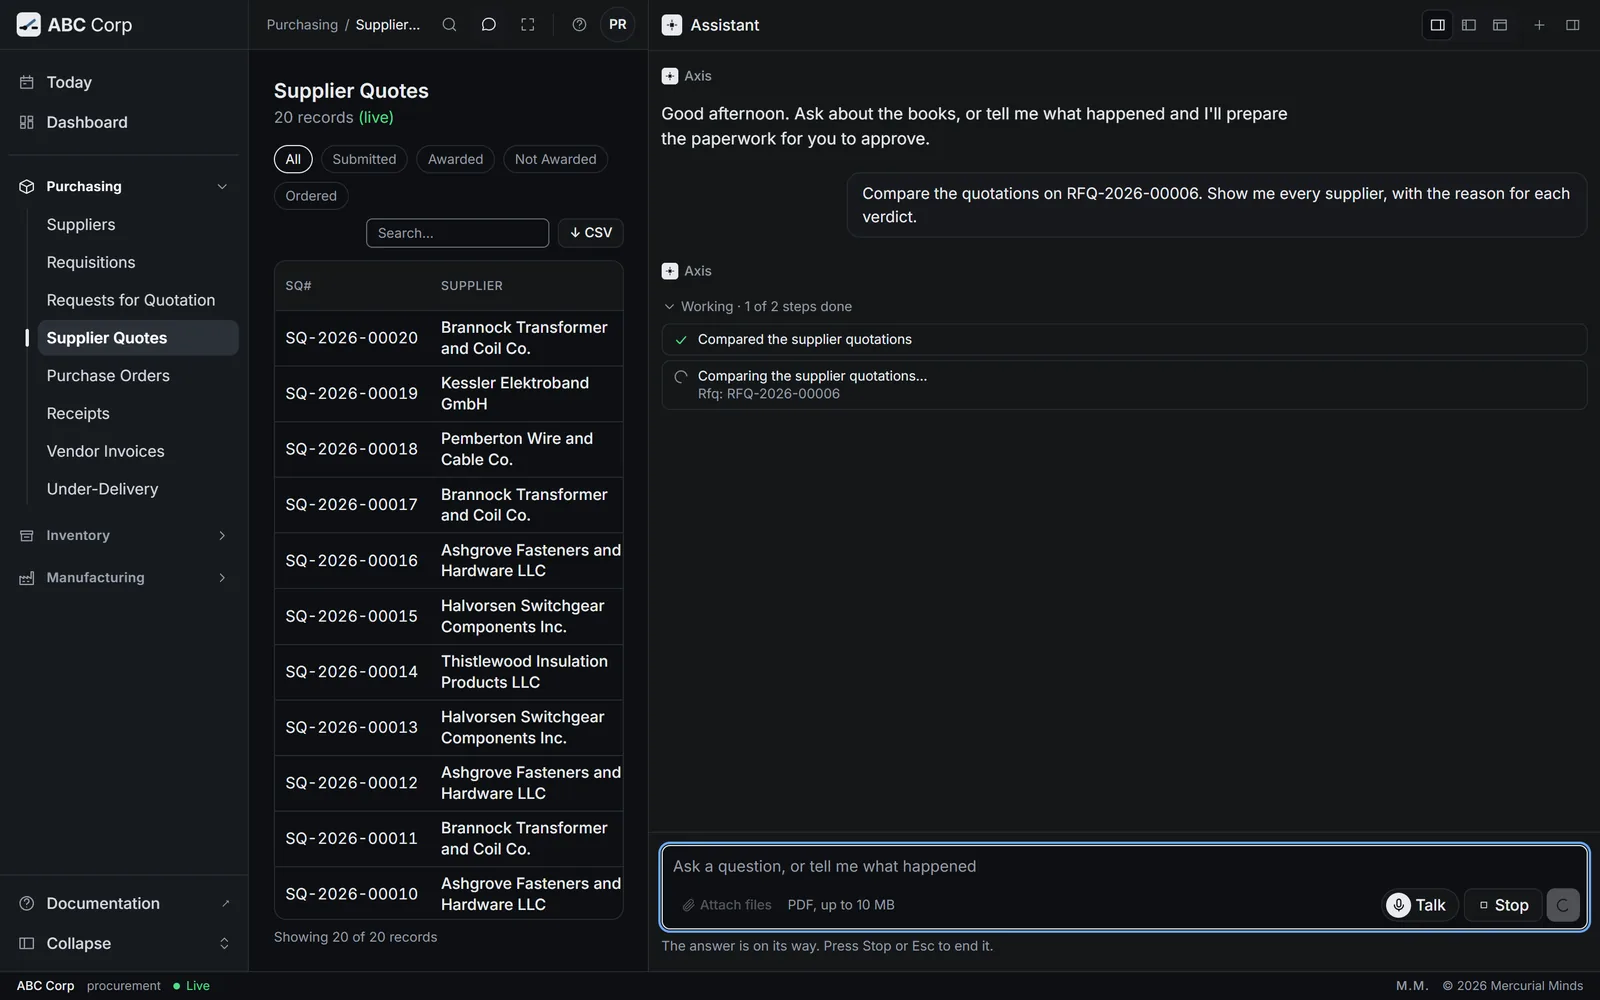Select the right side panel layout icon
Image resolution: width=1600 pixels, height=1000 pixels.
coord(1437,25)
